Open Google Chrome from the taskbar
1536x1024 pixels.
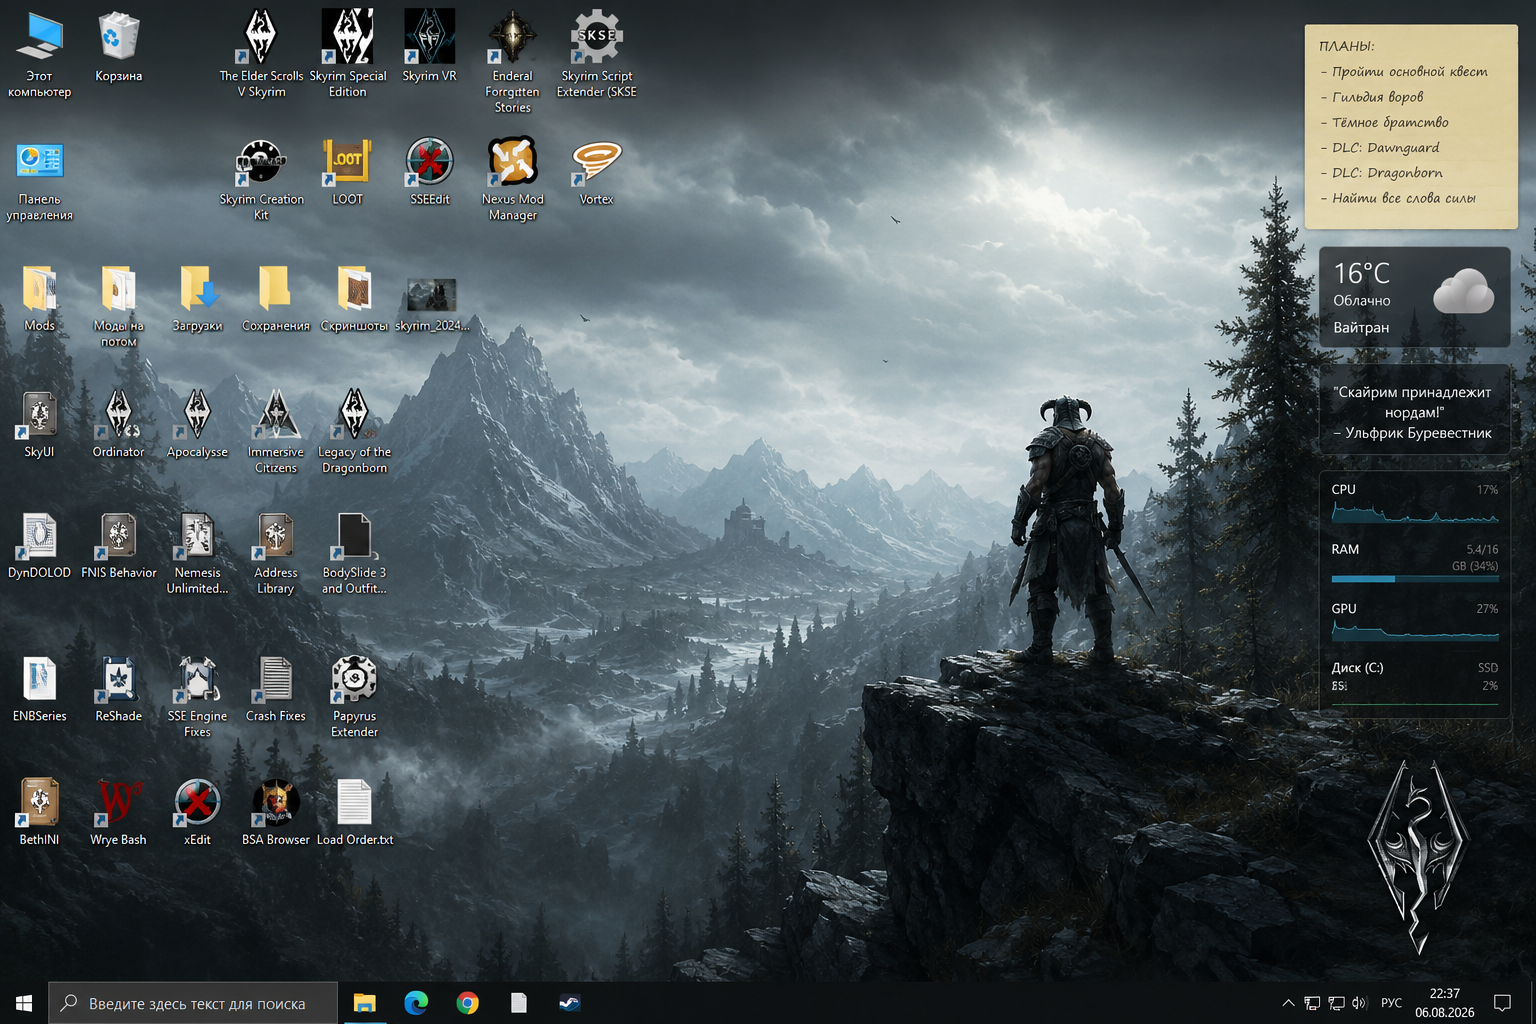pos(467,1003)
